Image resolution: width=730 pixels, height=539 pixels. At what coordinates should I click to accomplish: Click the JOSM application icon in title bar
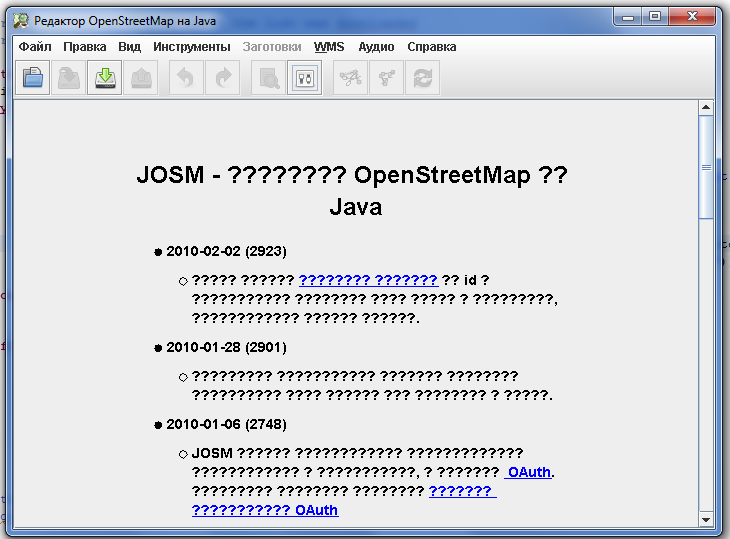pos(21,20)
